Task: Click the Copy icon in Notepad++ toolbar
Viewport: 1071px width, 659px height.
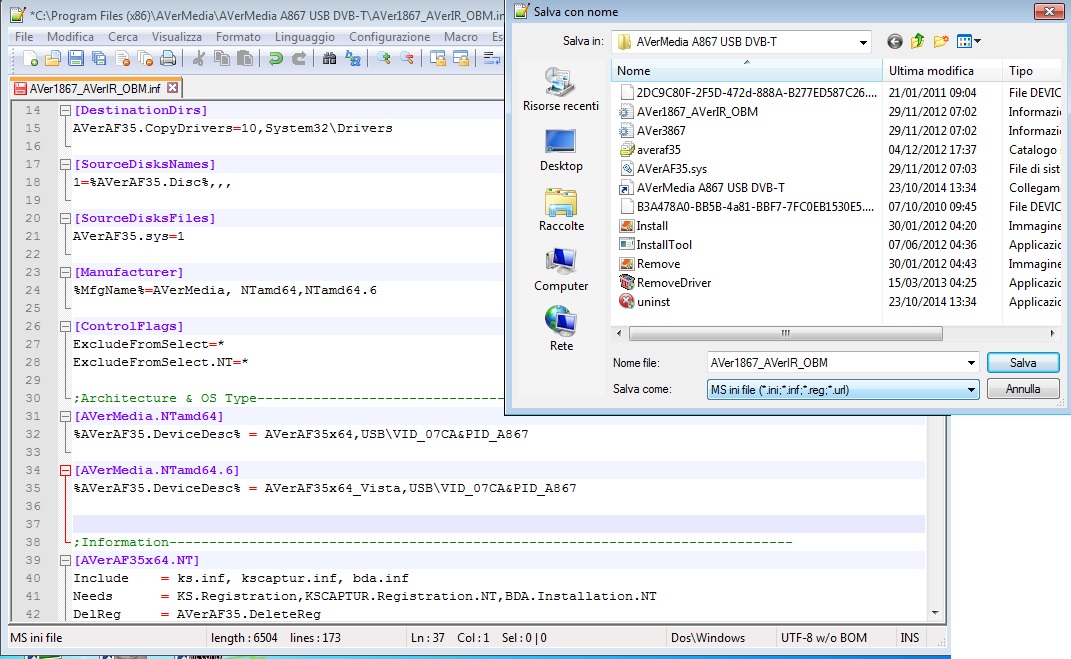Action: 222,59
